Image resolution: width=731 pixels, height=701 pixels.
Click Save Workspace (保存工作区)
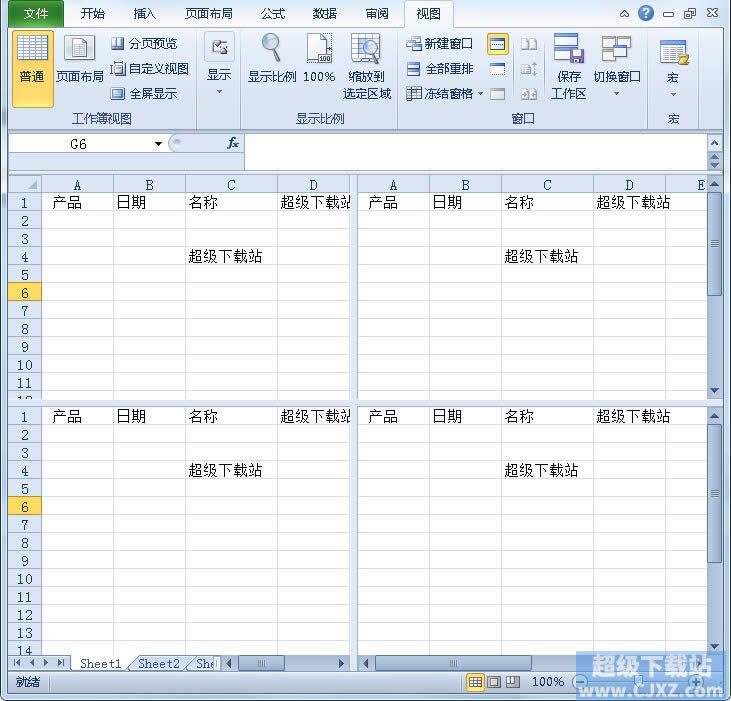568,67
